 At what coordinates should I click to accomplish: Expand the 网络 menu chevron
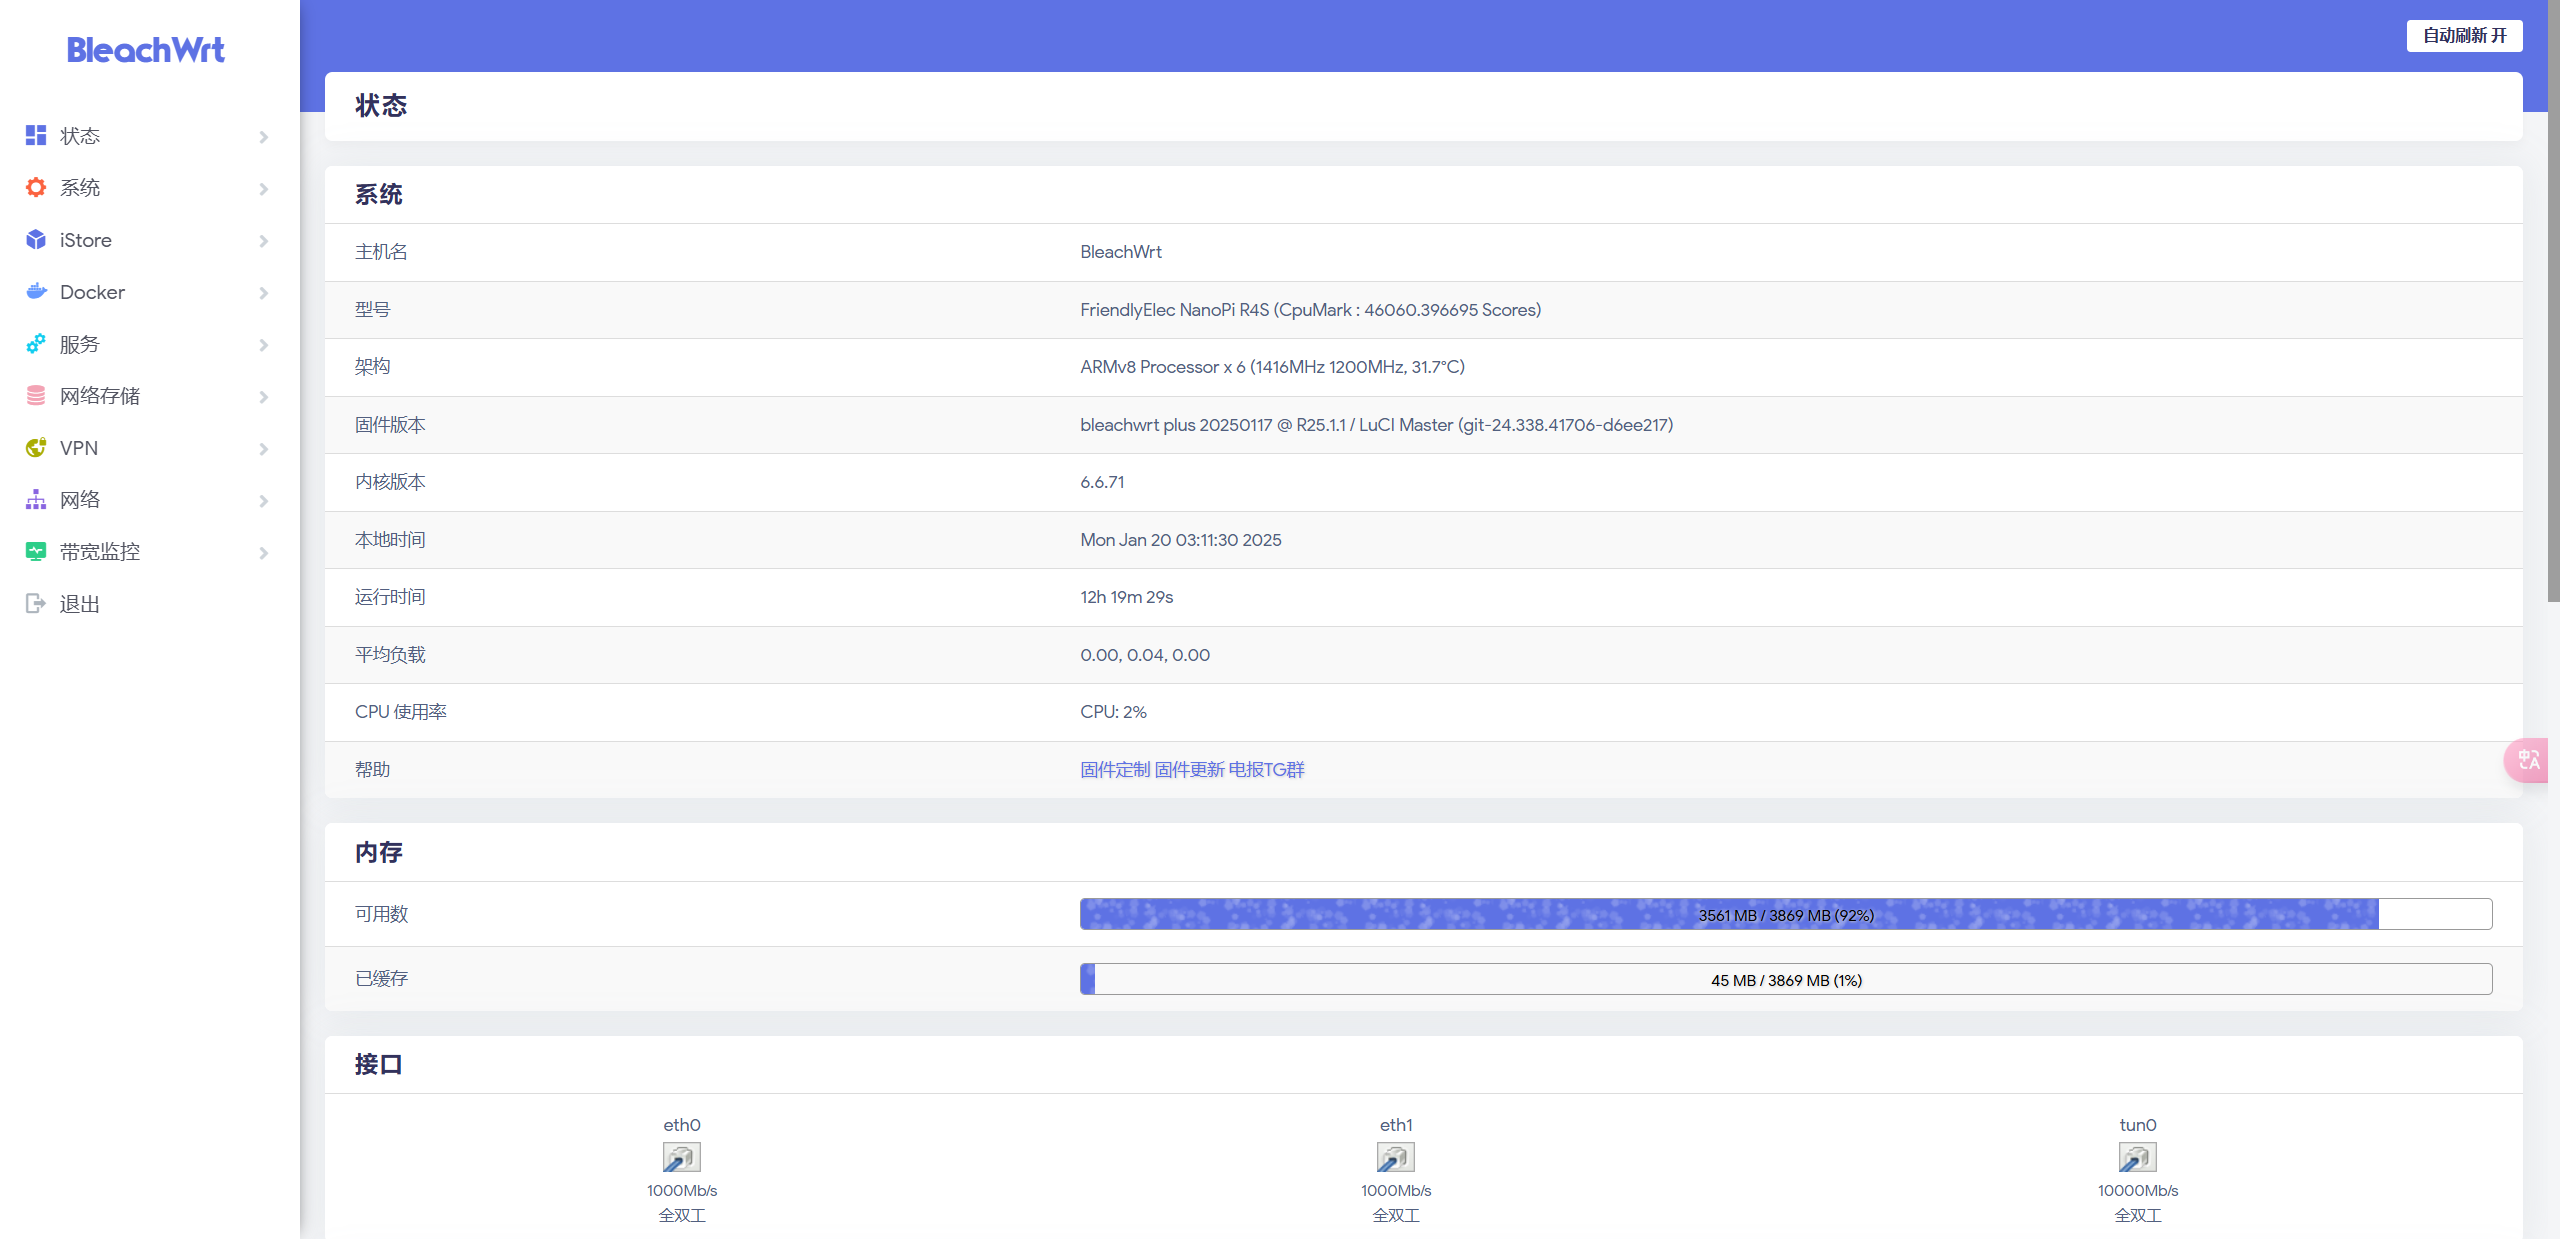click(264, 501)
